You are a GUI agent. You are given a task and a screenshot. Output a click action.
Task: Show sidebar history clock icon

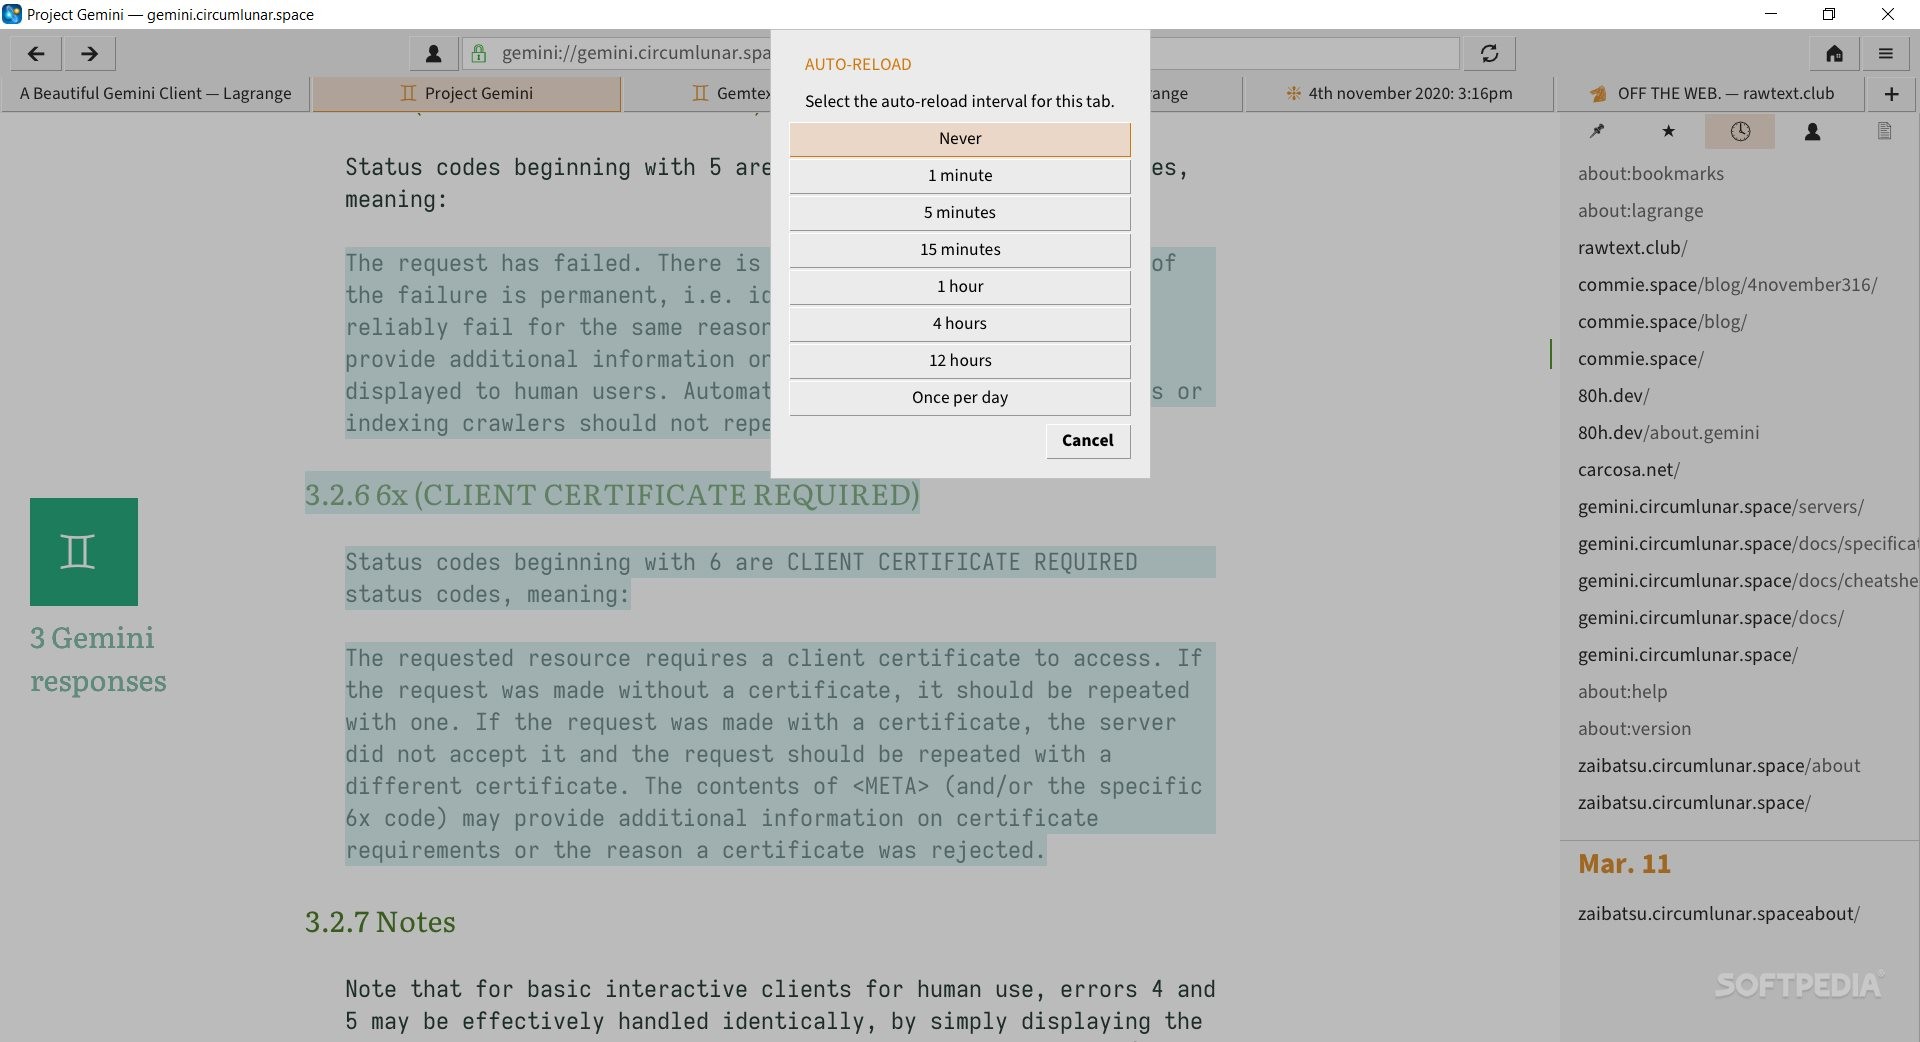tap(1740, 131)
